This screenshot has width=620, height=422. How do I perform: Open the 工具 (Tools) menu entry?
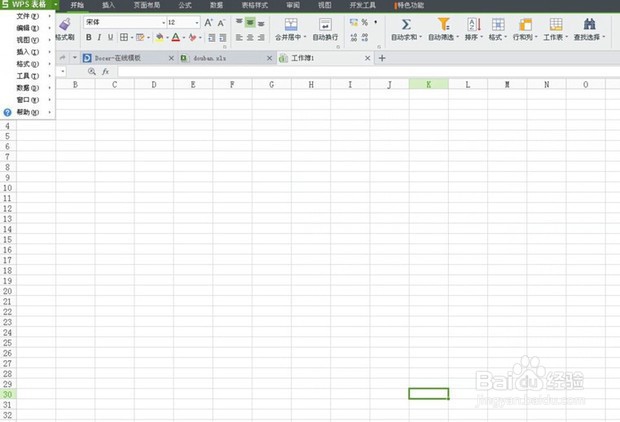click(28, 76)
